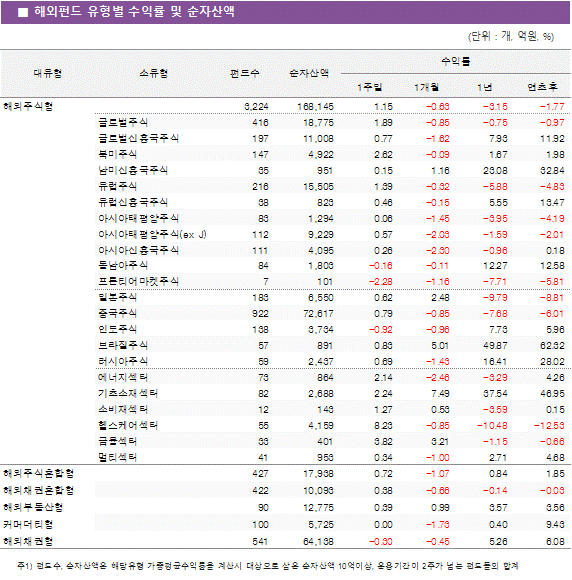Viewport: 572px width, 580px height.
Task: Click the '49.87' one-year return of 브라질주식
Action: pos(495,346)
